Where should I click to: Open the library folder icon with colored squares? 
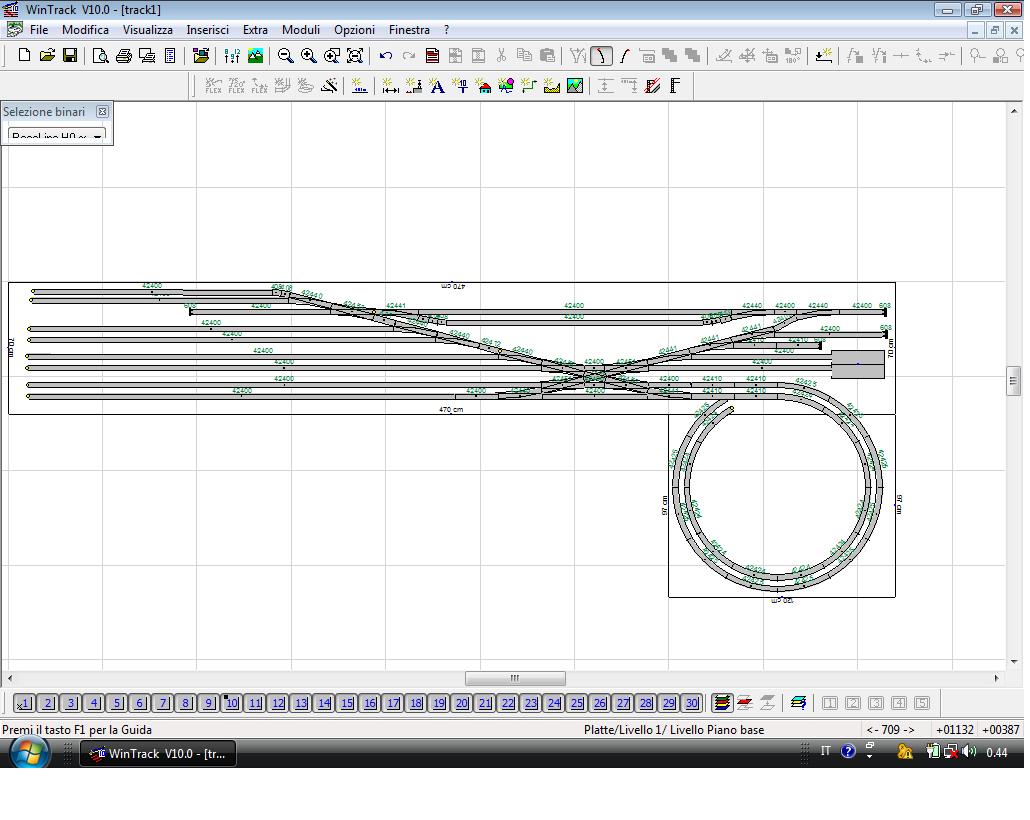(x=201, y=56)
